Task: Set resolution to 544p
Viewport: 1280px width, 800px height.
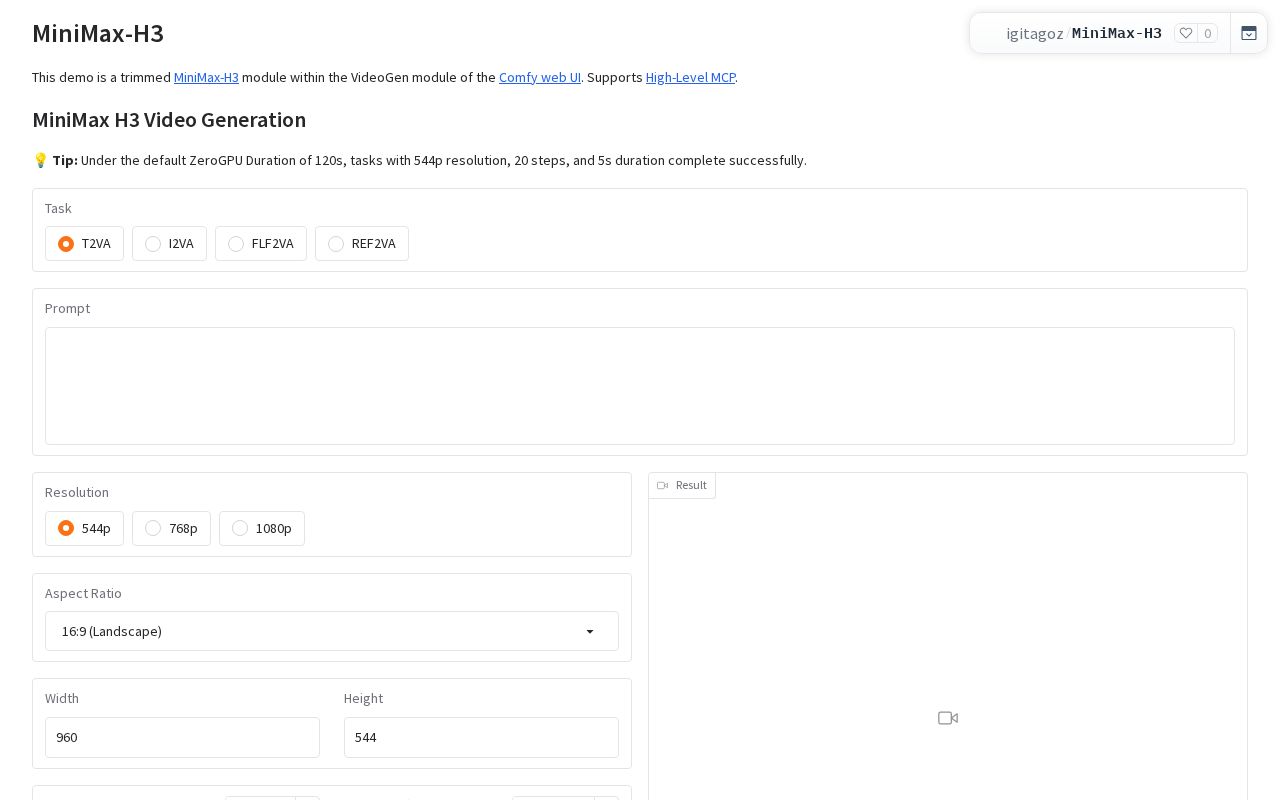Action: 85,528
